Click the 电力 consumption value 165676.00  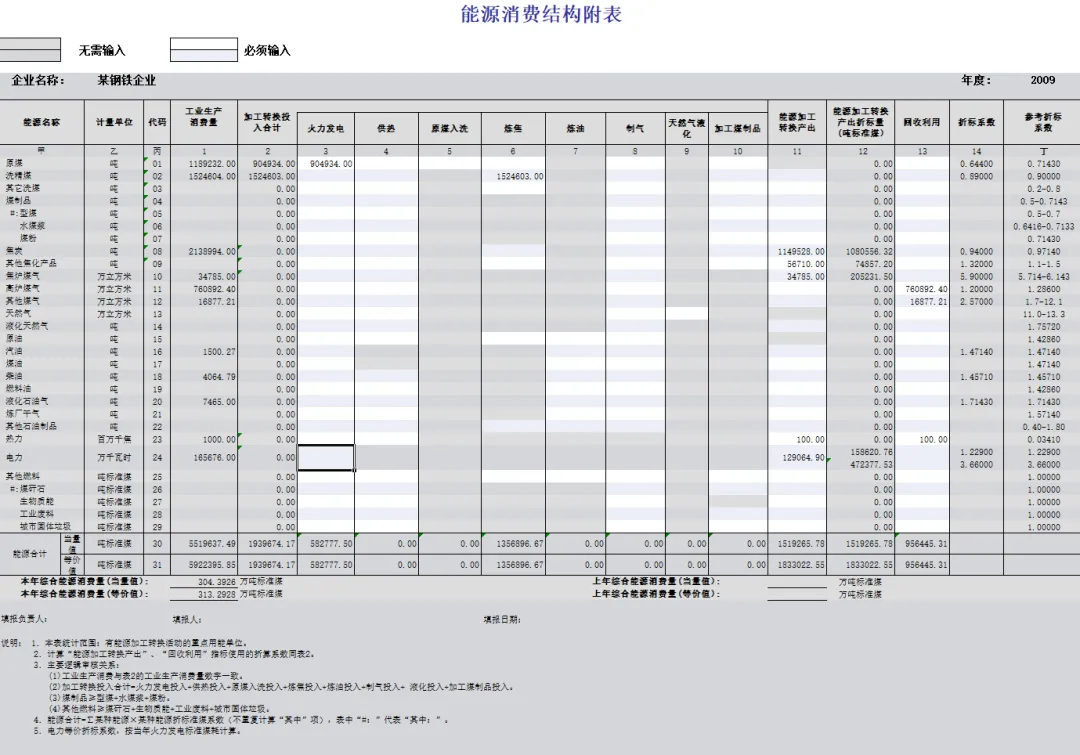coord(214,457)
